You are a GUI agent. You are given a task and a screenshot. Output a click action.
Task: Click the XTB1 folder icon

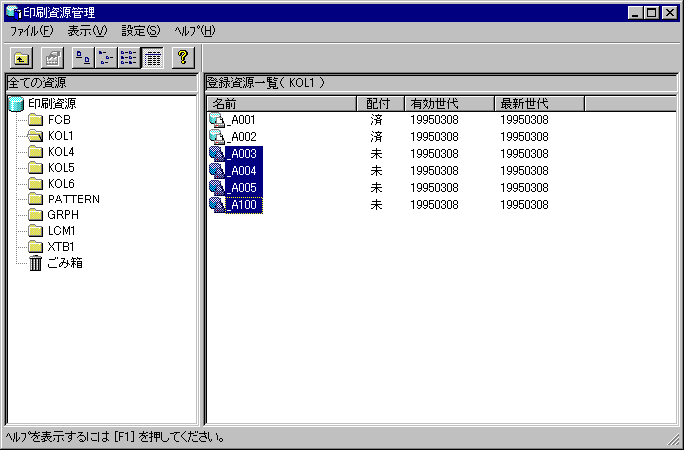35,247
